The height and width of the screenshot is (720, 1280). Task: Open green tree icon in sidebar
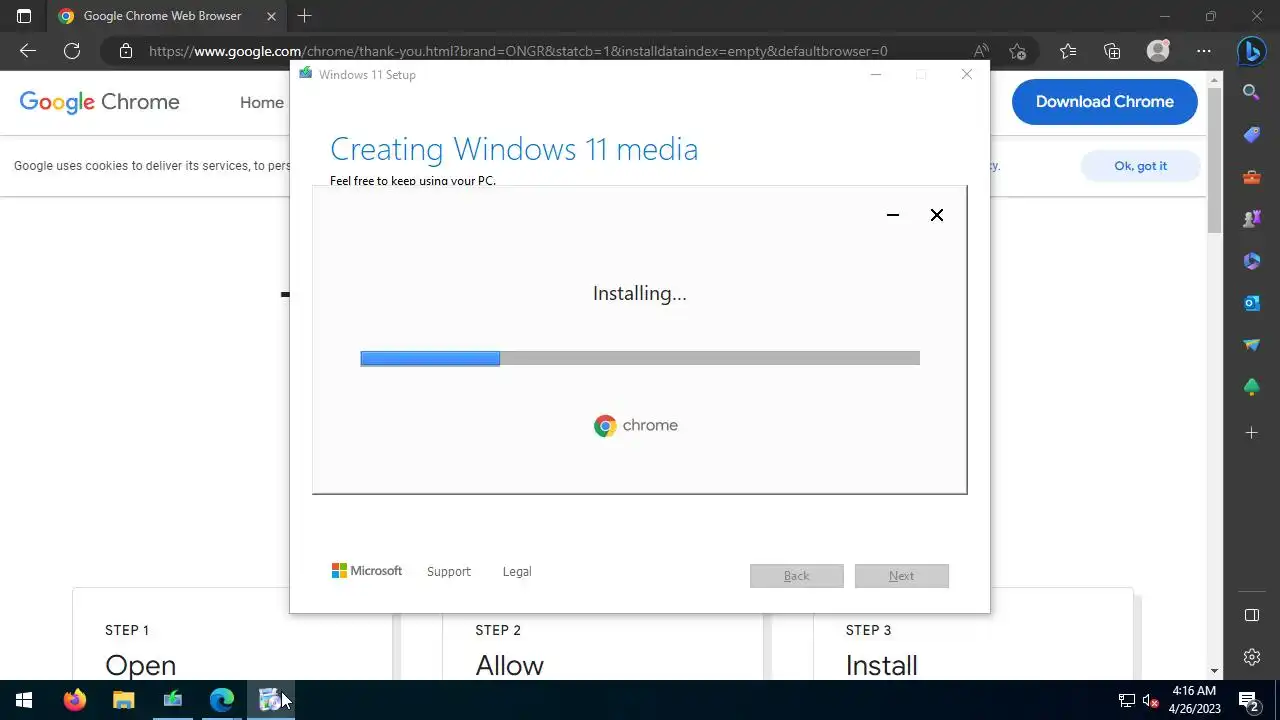(x=1251, y=387)
